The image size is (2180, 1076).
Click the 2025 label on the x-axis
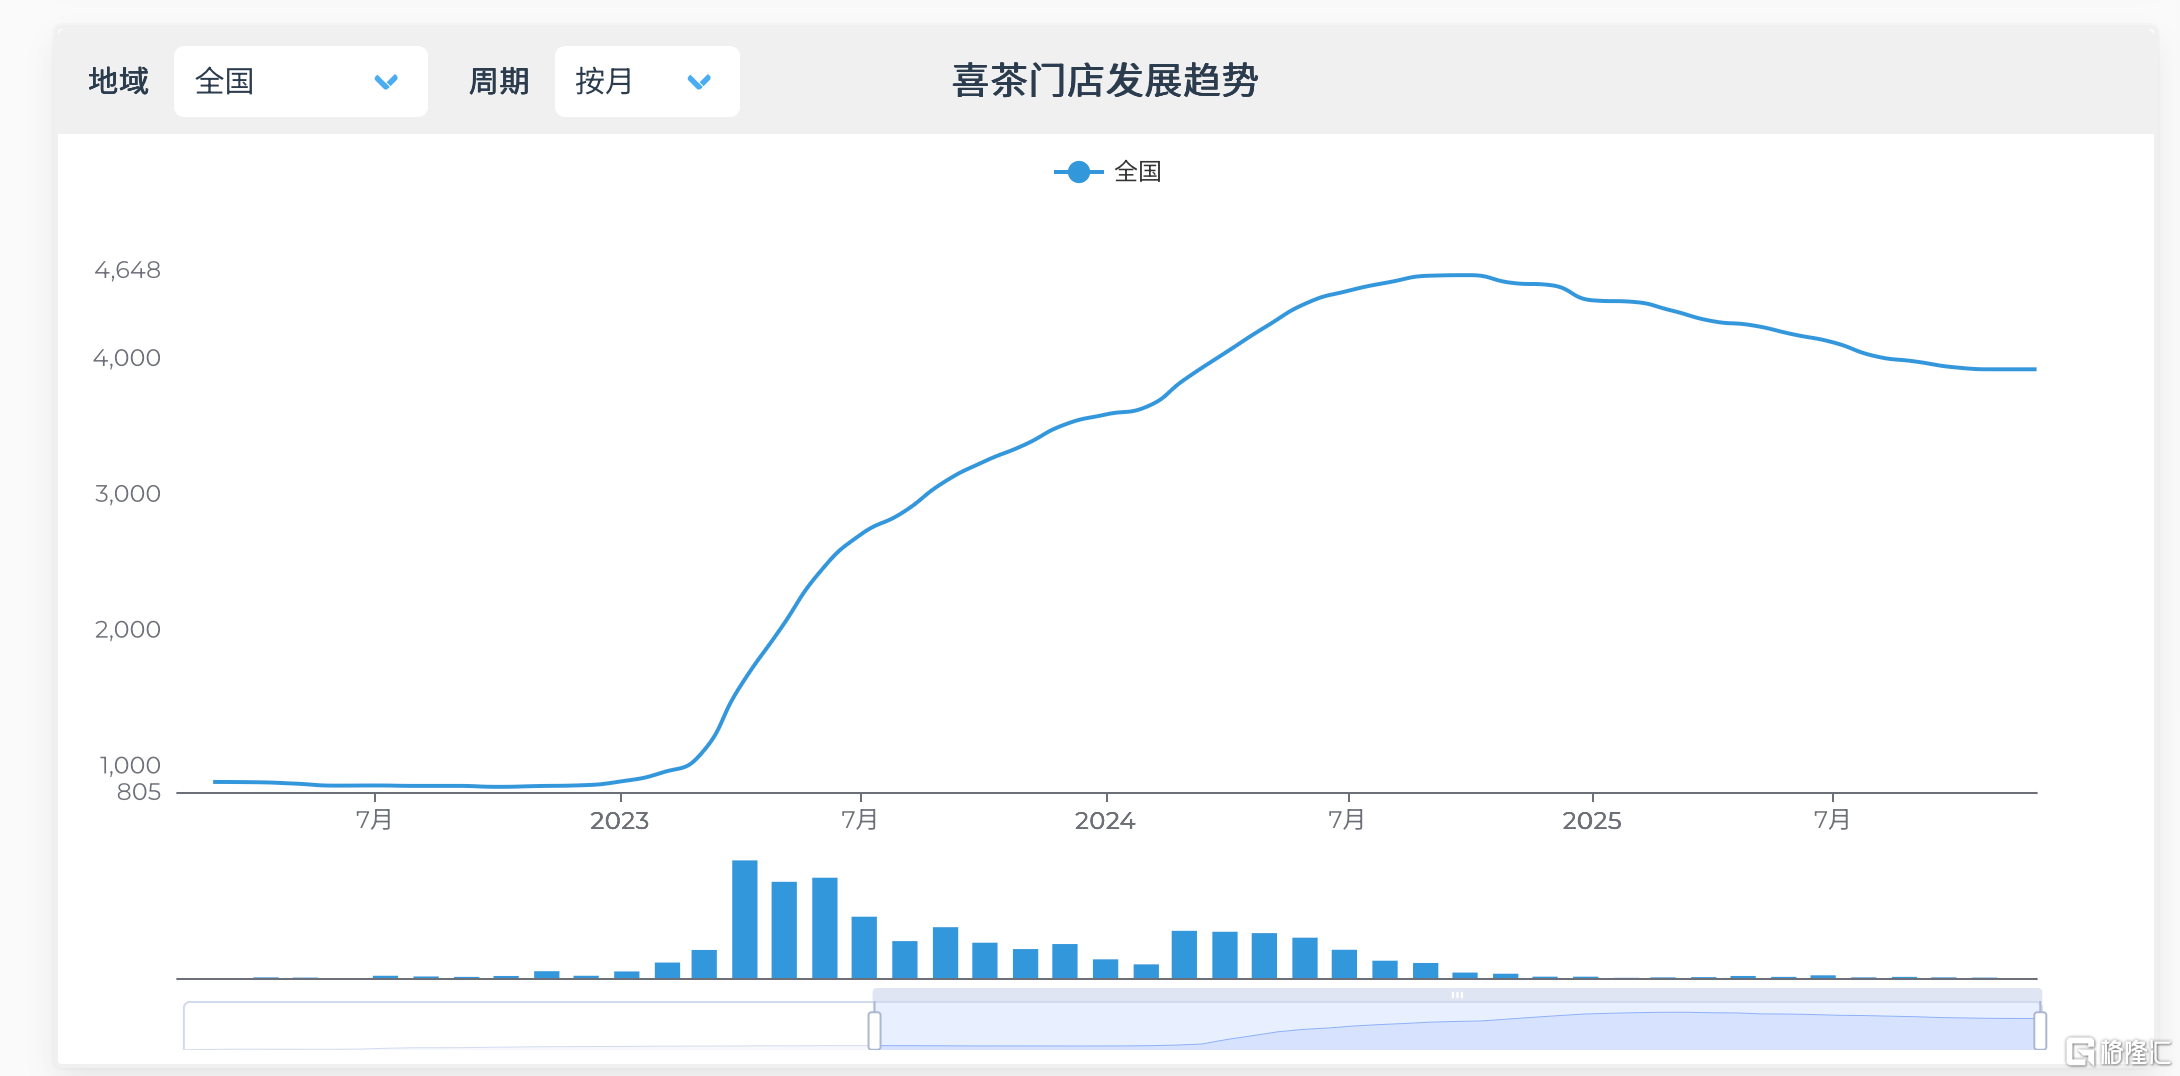click(x=1592, y=821)
